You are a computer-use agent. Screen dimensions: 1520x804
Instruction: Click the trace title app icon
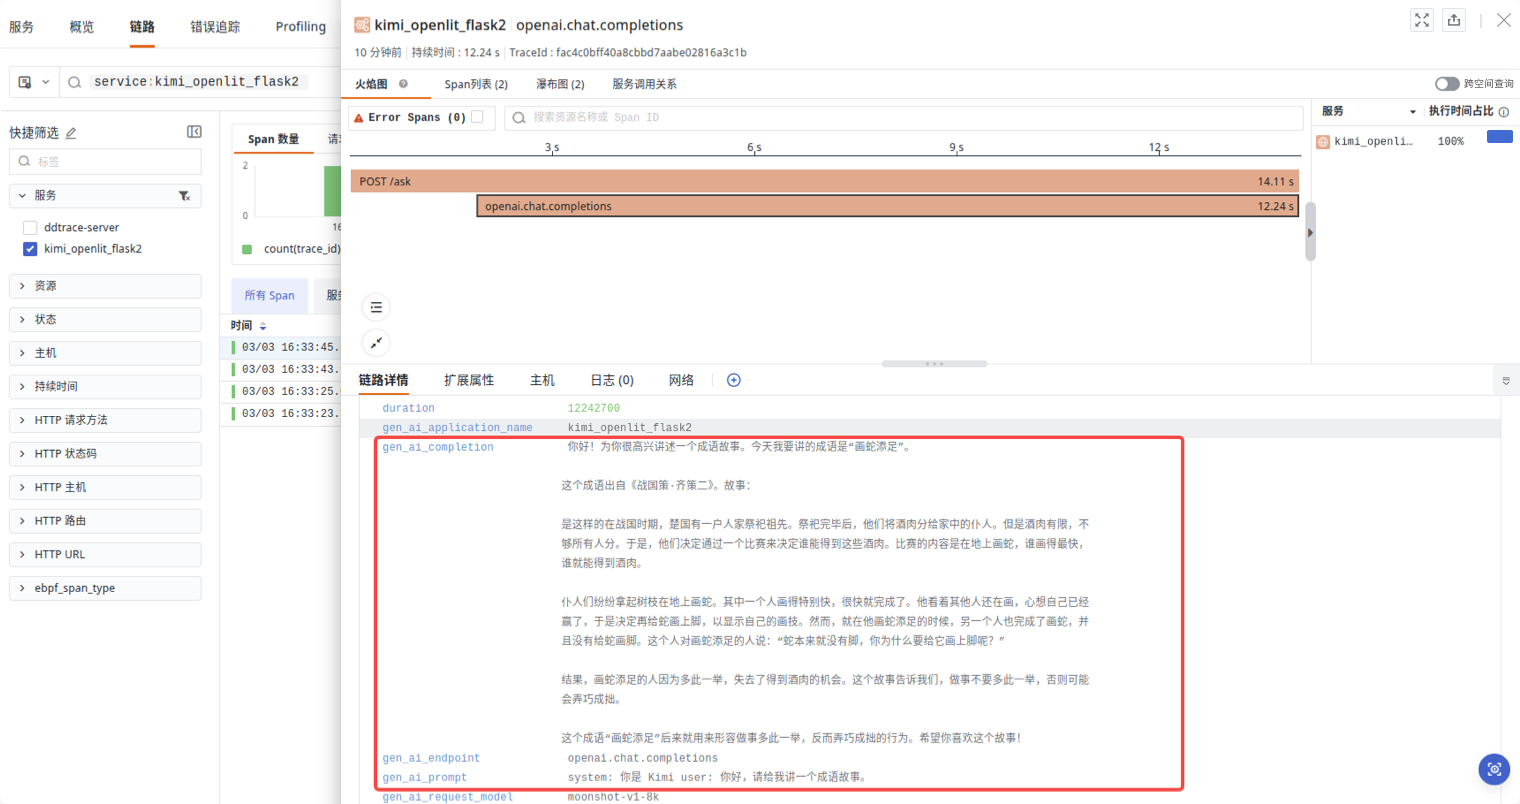362,25
